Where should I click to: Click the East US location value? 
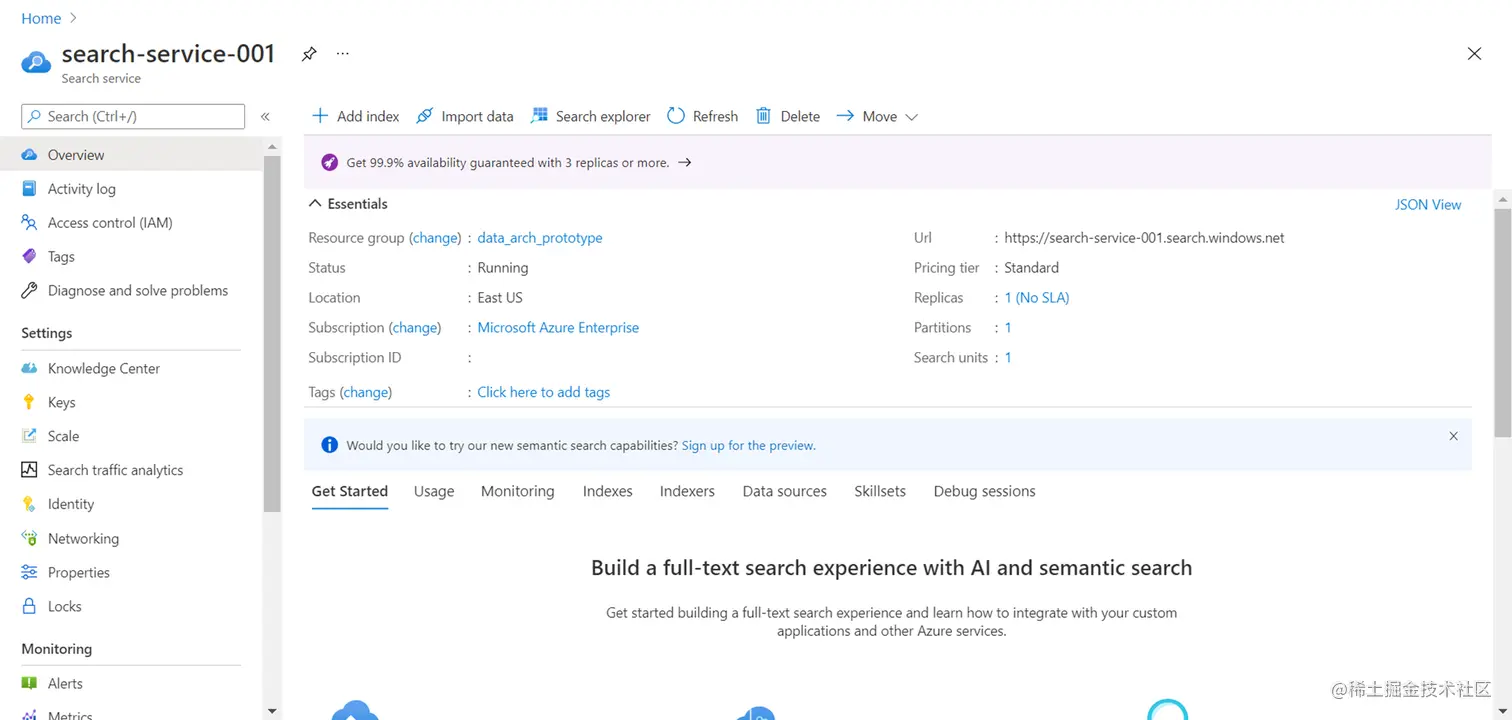(500, 297)
